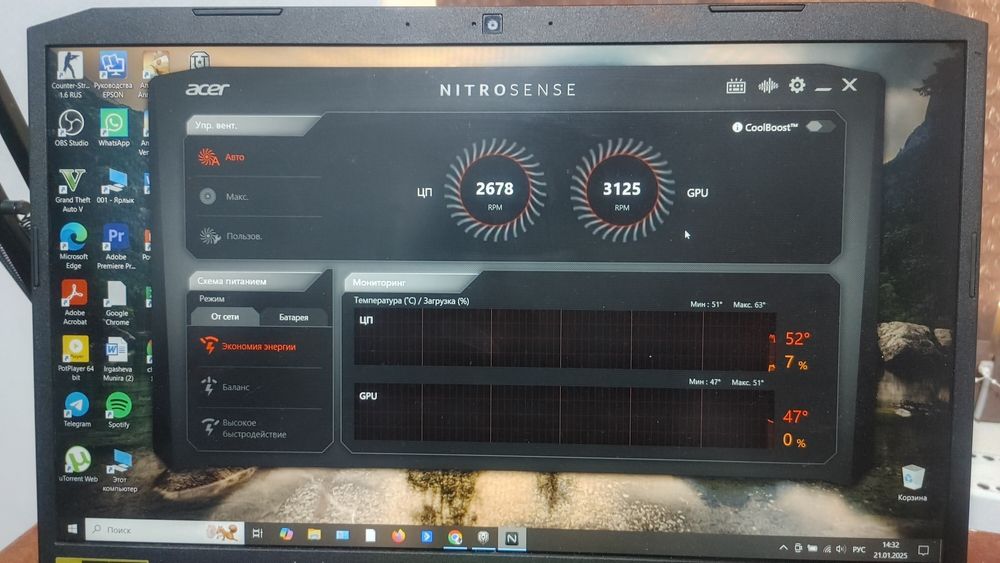
Task: Open Google Chrome desktop shortcut
Action: tap(117, 303)
